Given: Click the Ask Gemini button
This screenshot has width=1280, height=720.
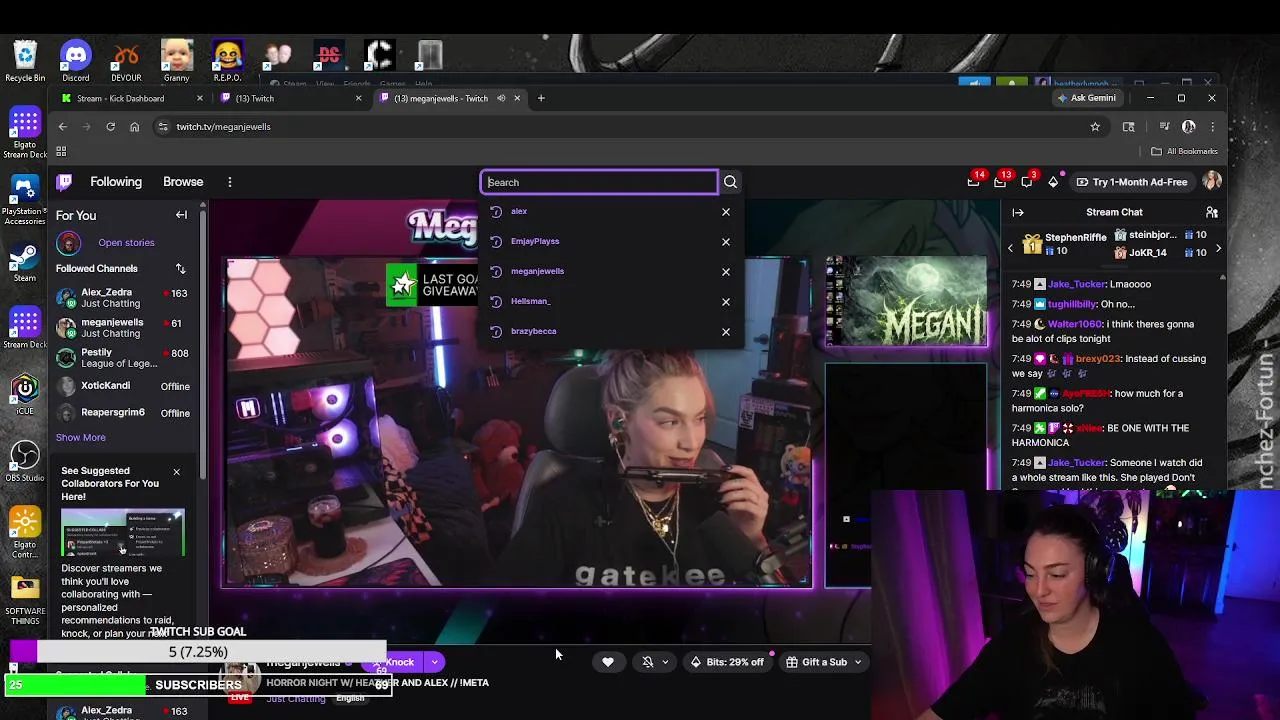Looking at the screenshot, I should (x=1085, y=98).
